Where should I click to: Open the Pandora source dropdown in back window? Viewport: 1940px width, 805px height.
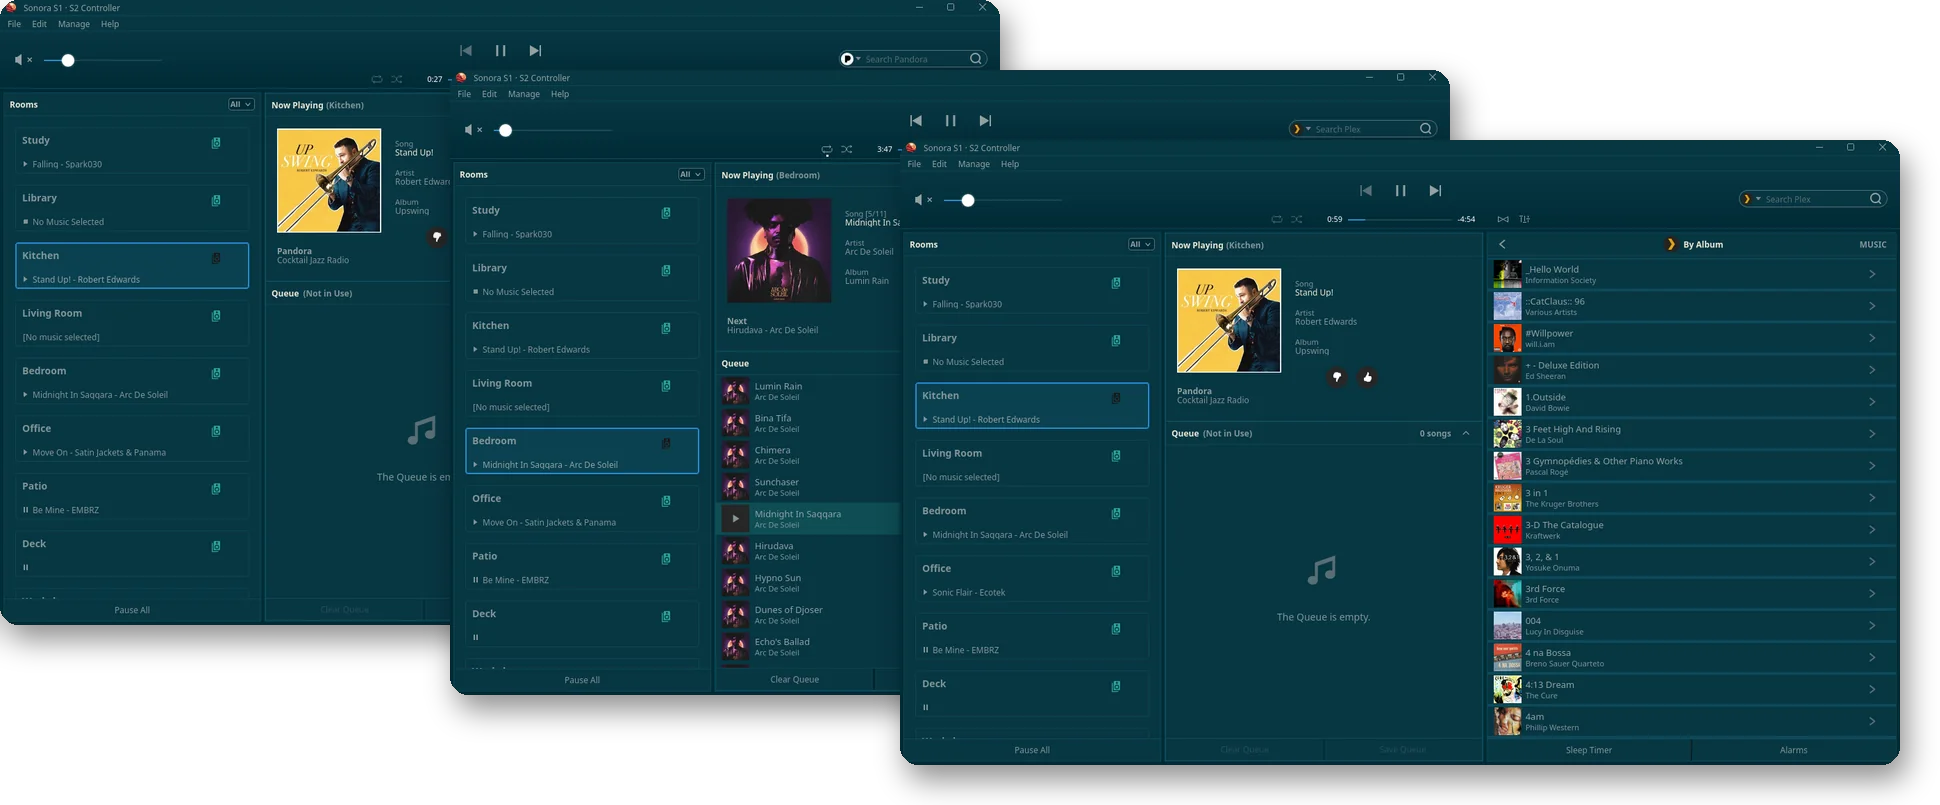pyautogui.click(x=851, y=59)
